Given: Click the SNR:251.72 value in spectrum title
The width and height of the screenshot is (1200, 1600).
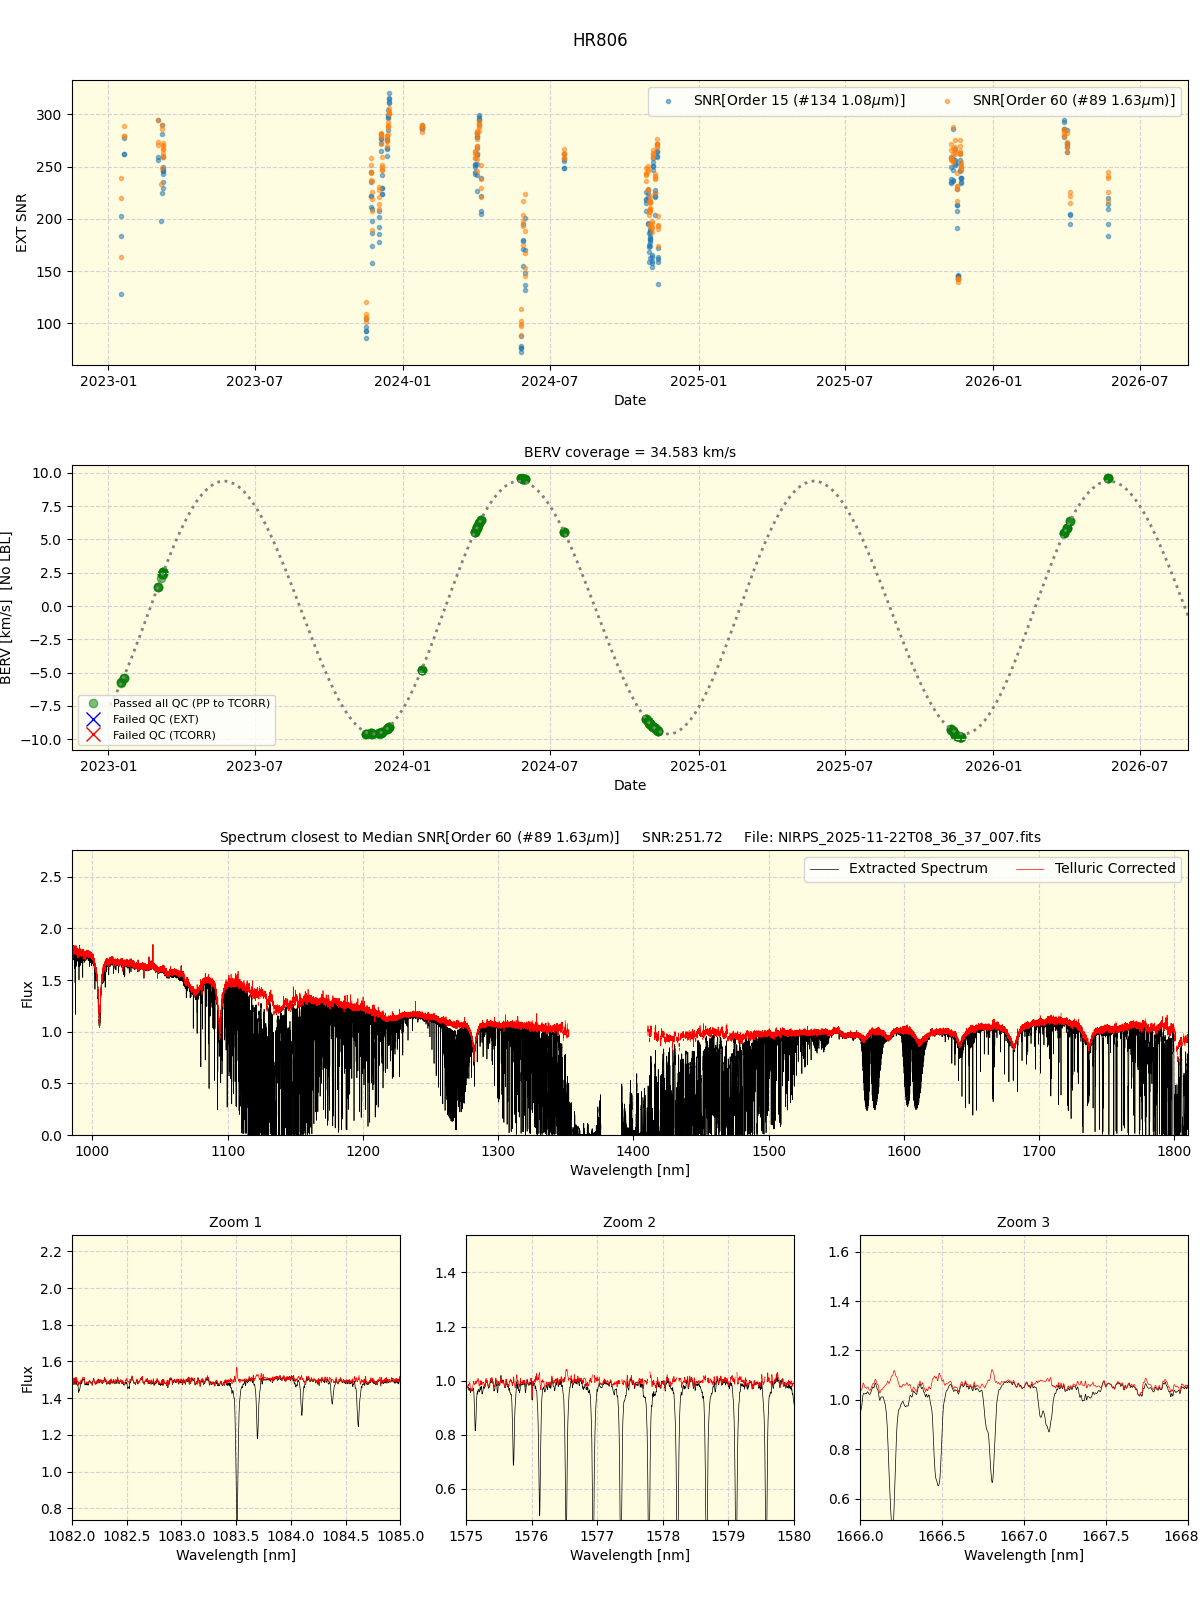Looking at the screenshot, I should [682, 838].
